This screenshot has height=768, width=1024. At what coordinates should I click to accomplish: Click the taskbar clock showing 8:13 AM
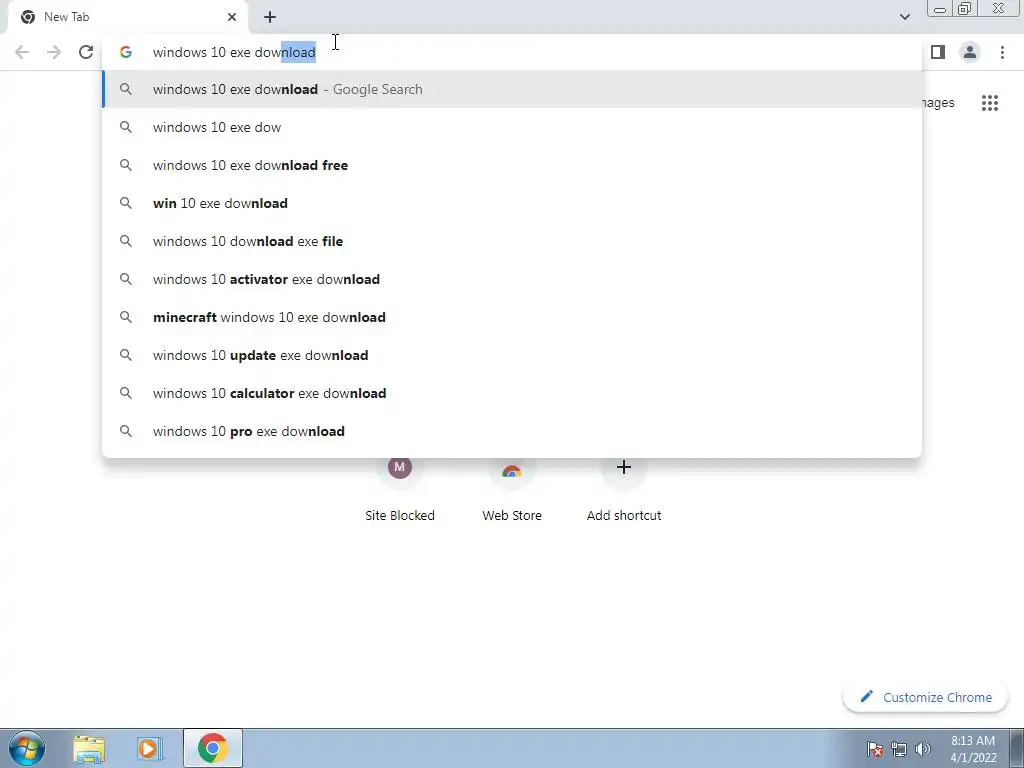(973, 749)
